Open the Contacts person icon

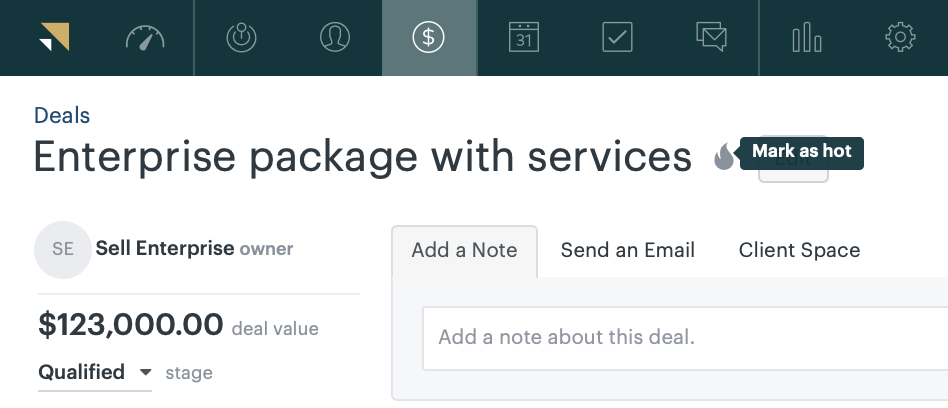tap(335, 37)
